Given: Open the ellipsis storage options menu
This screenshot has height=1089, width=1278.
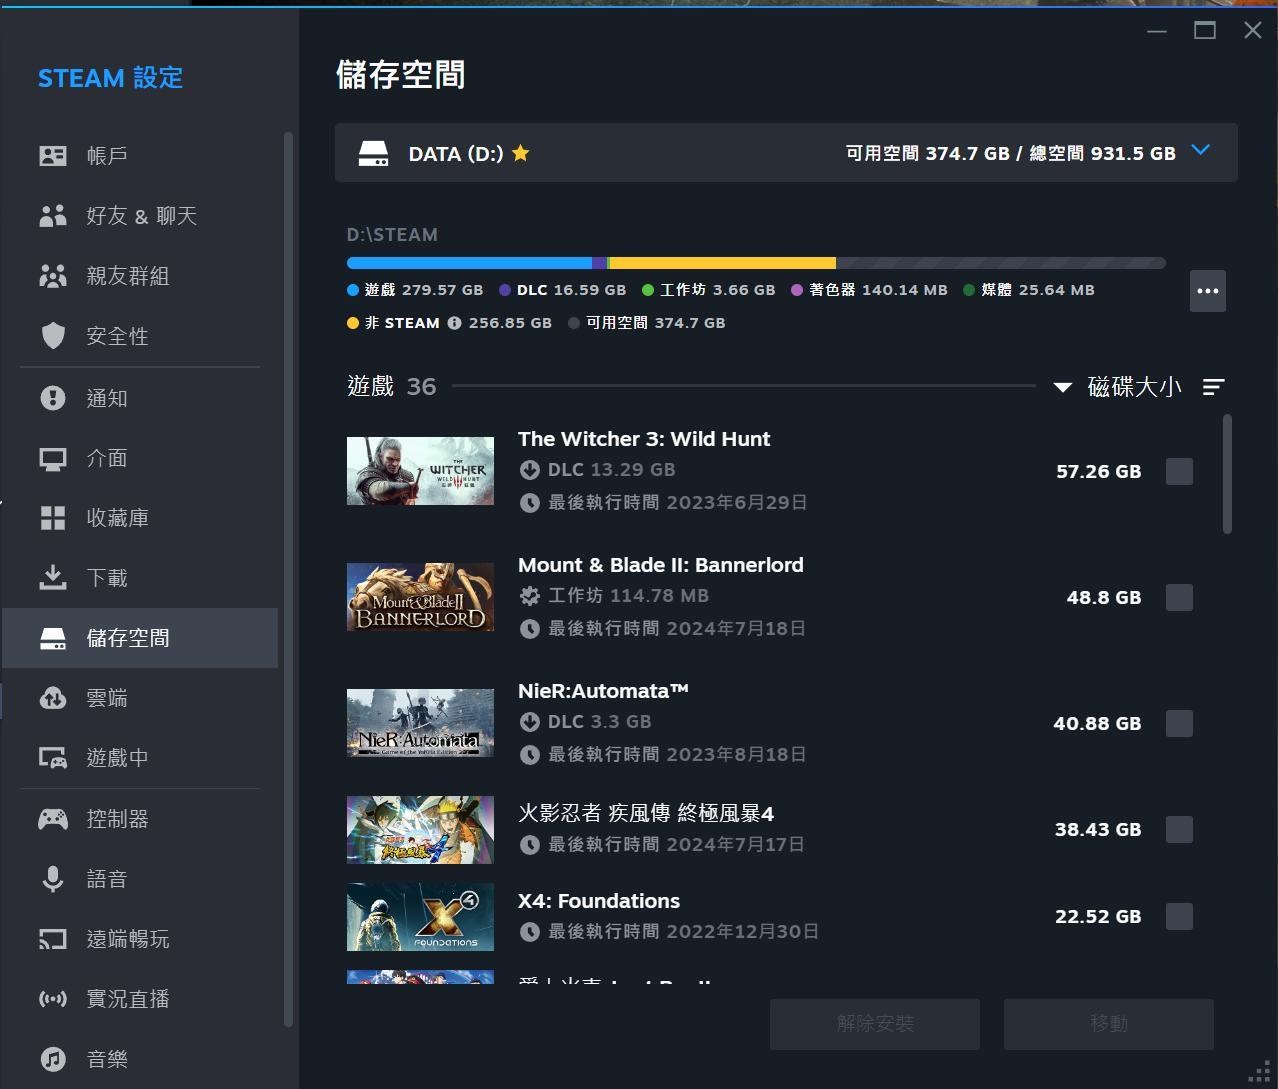Looking at the screenshot, I should [1207, 290].
